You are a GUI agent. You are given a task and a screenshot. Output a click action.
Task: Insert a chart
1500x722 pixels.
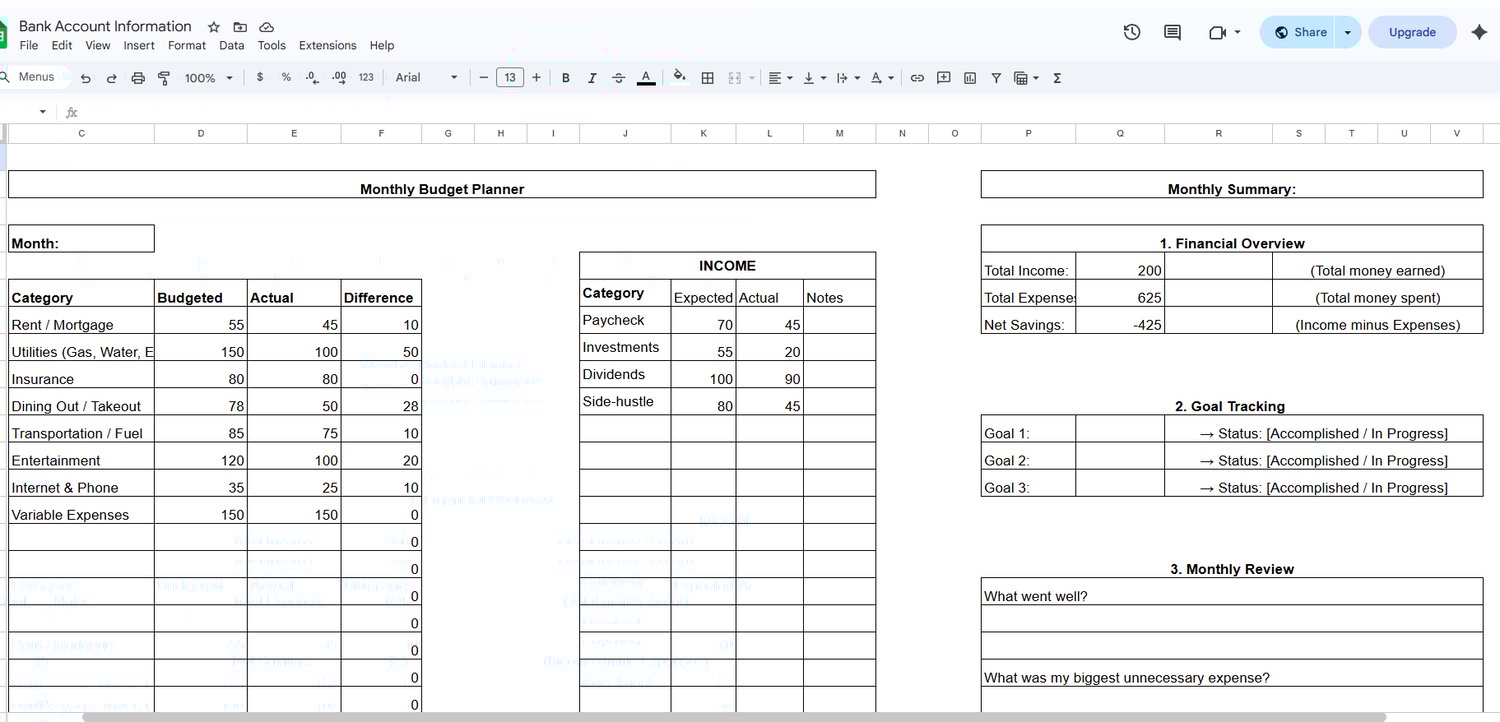(x=969, y=77)
